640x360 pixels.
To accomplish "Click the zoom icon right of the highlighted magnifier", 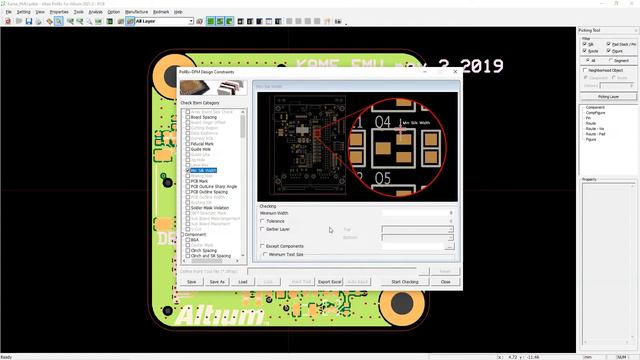I will tap(70, 21).
